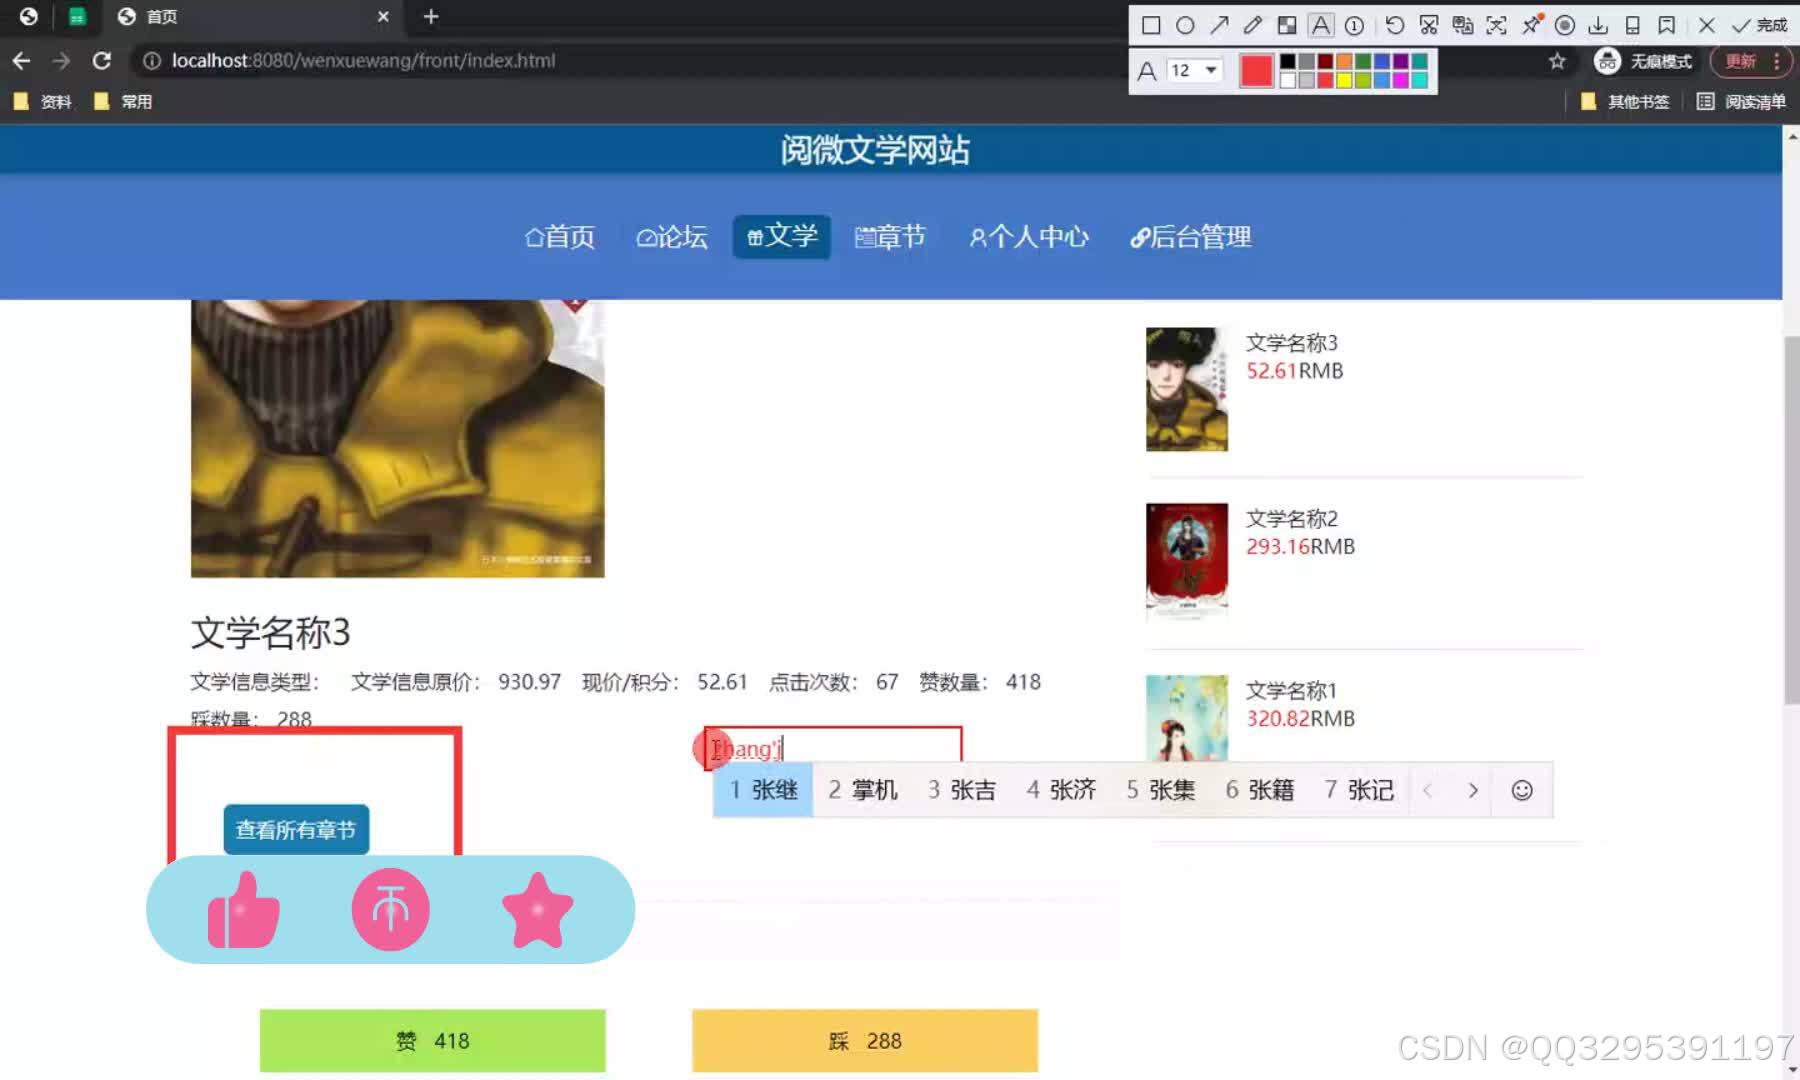Click the pink circular vote icon
This screenshot has height=1080, width=1800.
[x=390, y=910]
